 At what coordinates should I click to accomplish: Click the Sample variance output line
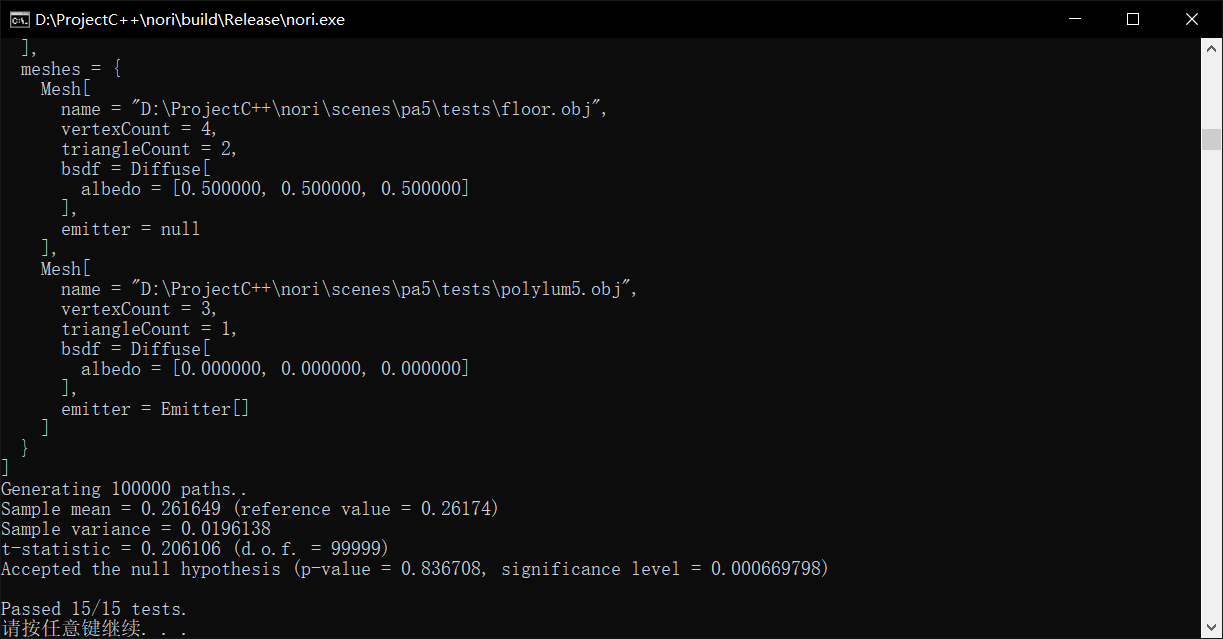[x=135, y=529]
